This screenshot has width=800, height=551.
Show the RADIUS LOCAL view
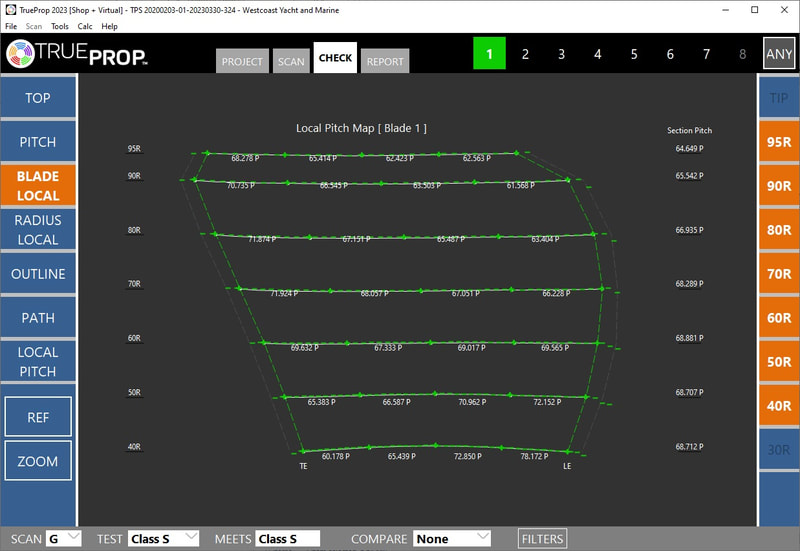tap(38, 230)
